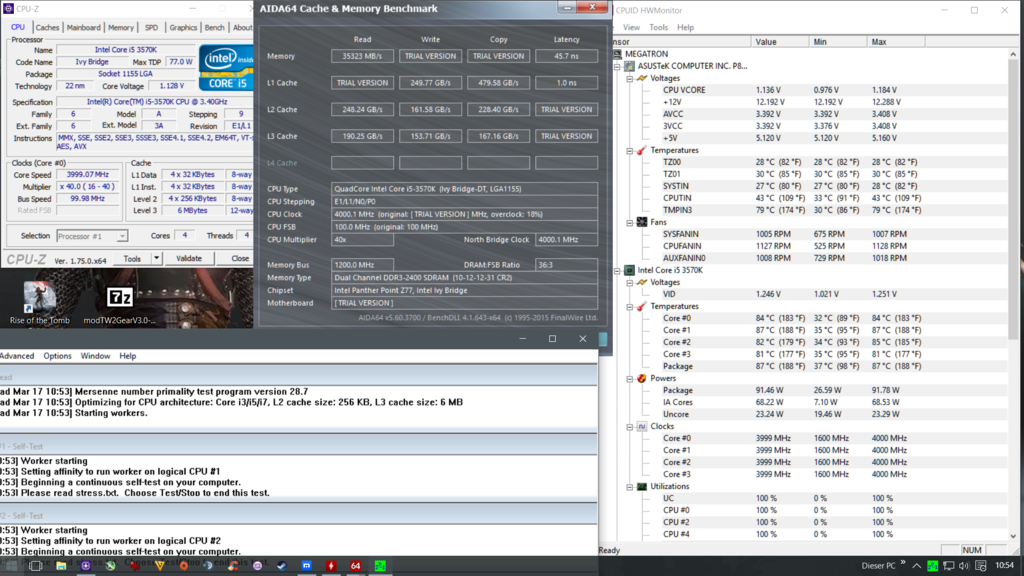
Task: Click the CCleaner icon in the taskbar
Action: [x=232, y=566]
